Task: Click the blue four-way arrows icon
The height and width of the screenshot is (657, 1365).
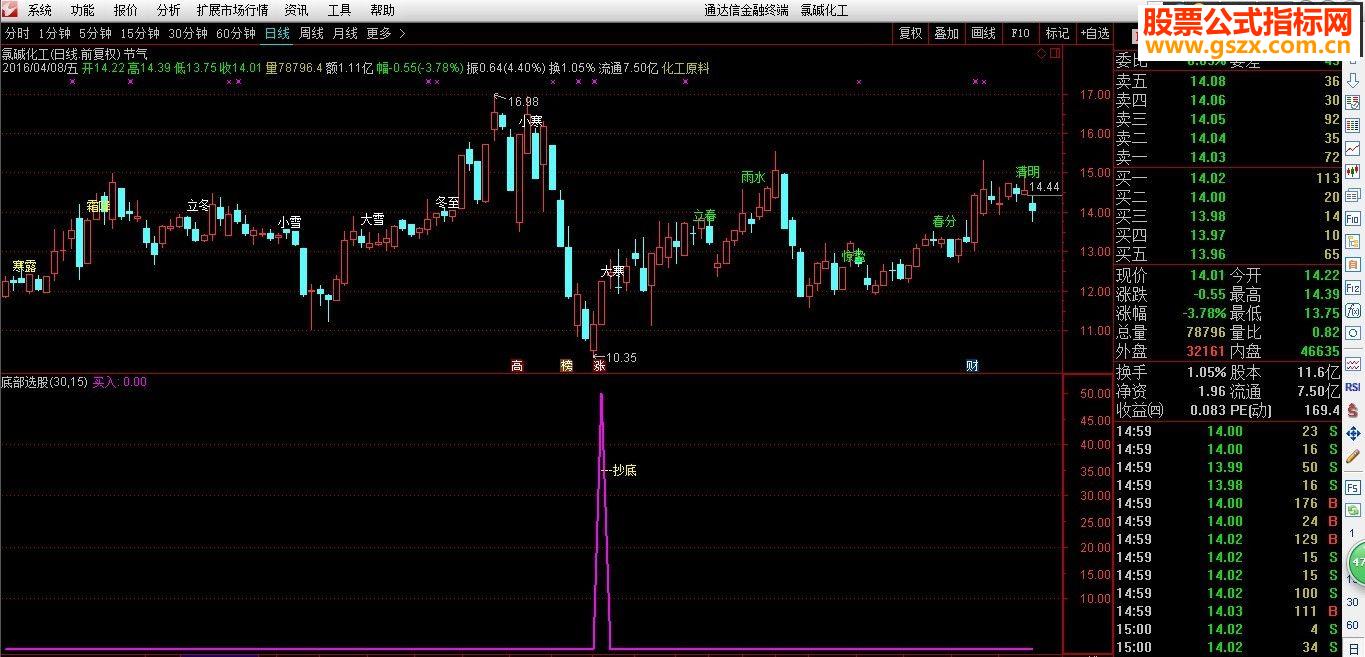Action: (x=1353, y=433)
